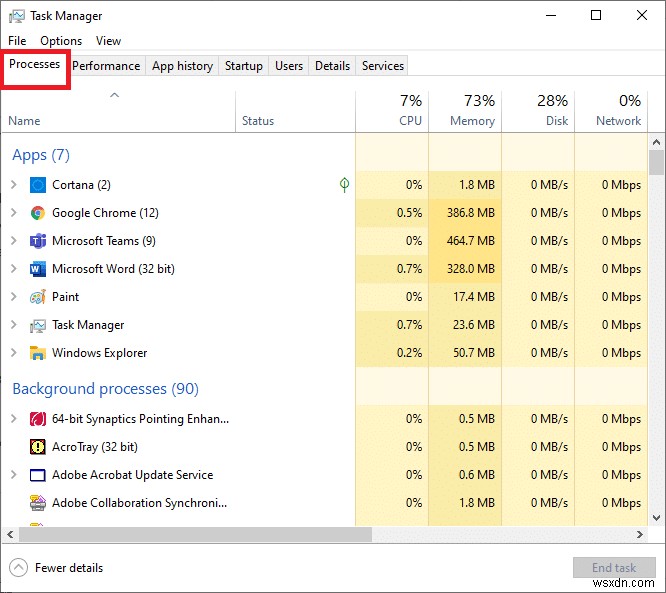Expand Adobe Acrobat Update Service entry
This screenshot has width=666, height=593.
(x=14, y=475)
